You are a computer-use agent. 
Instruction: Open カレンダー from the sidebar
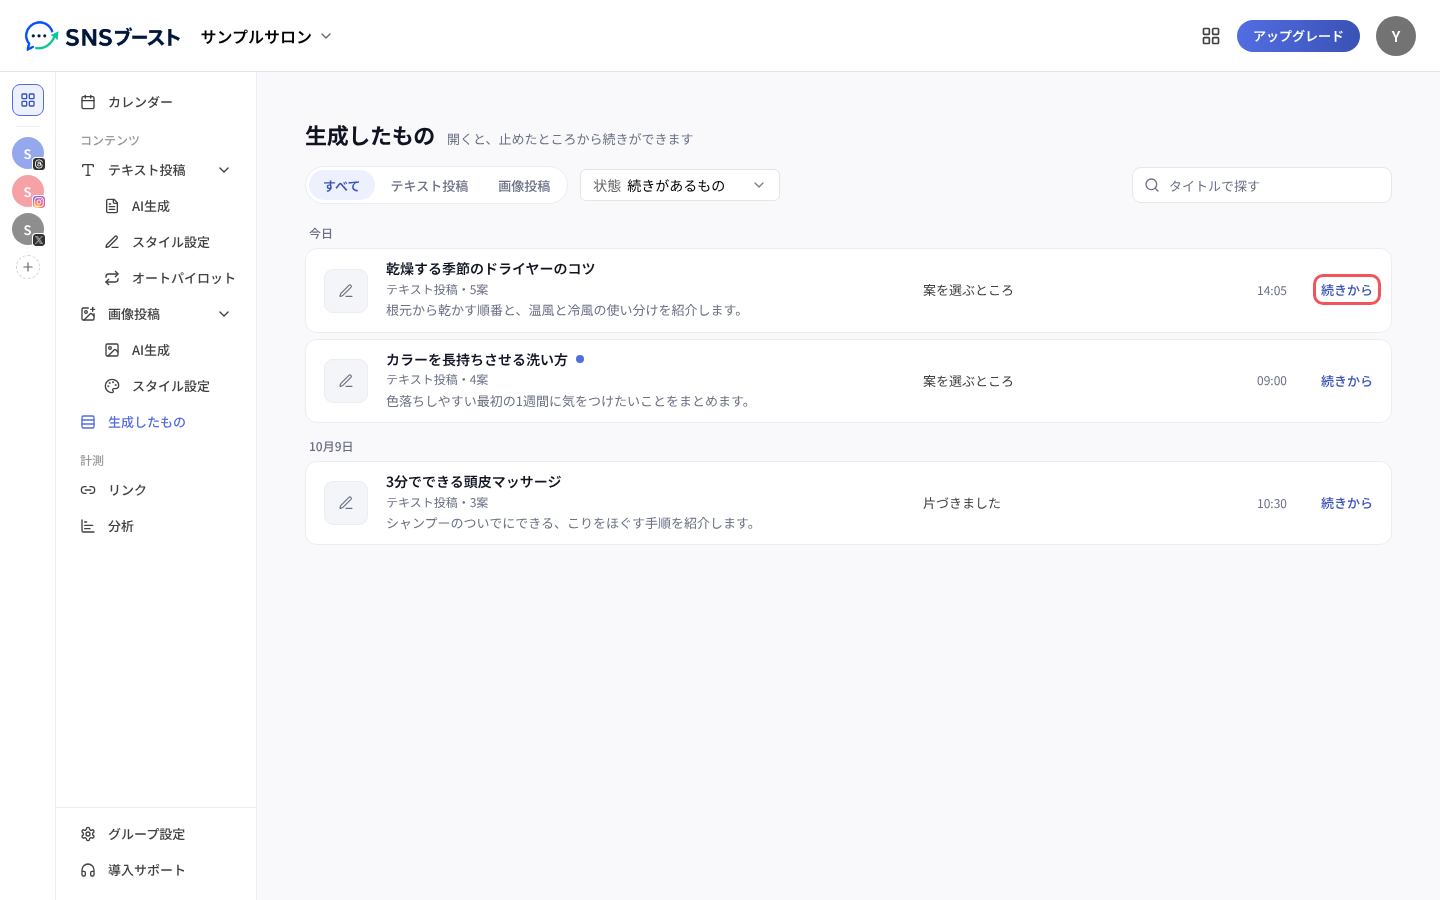click(156, 102)
